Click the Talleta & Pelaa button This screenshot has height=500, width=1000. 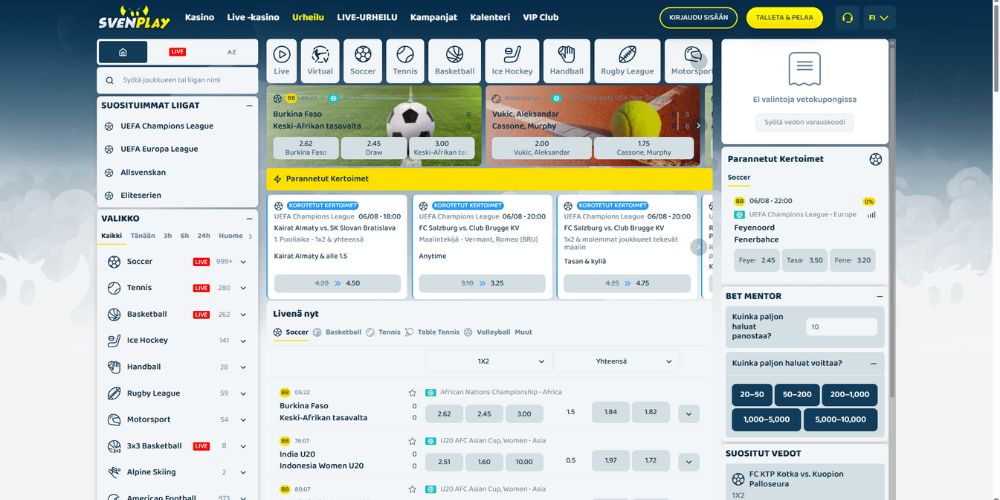[784, 18]
